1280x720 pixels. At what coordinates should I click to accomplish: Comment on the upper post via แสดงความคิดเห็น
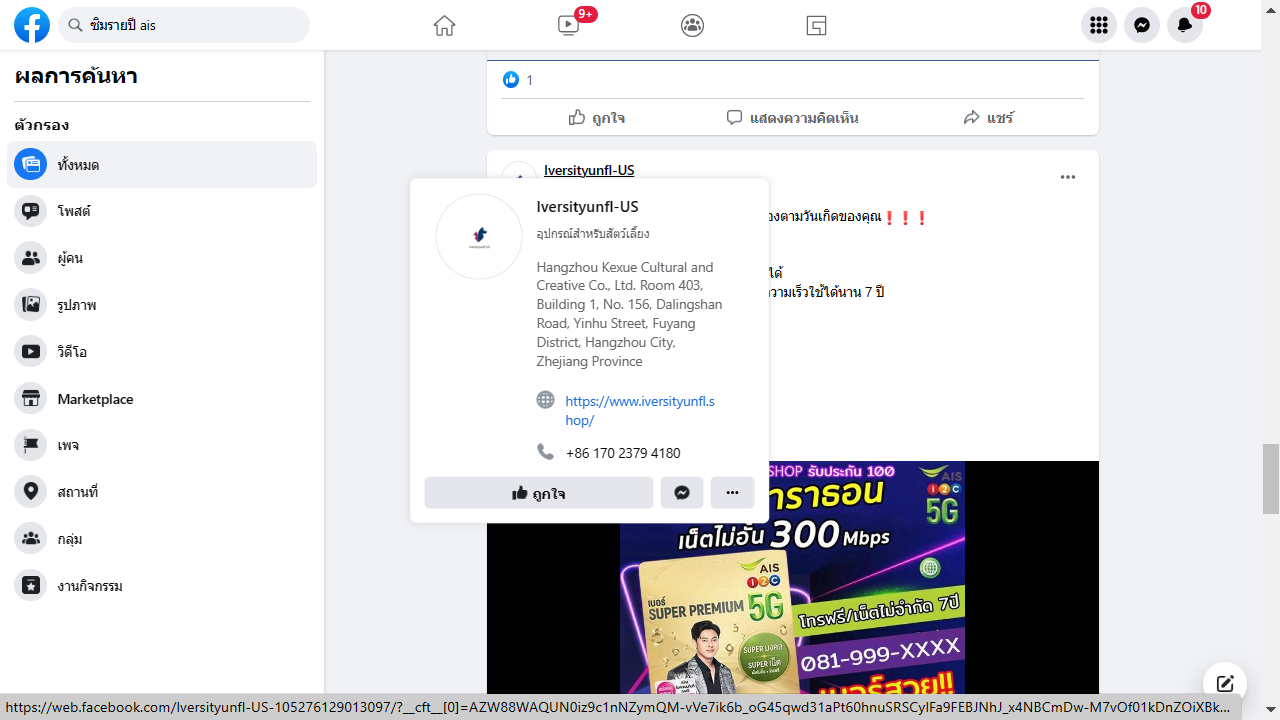click(792, 117)
